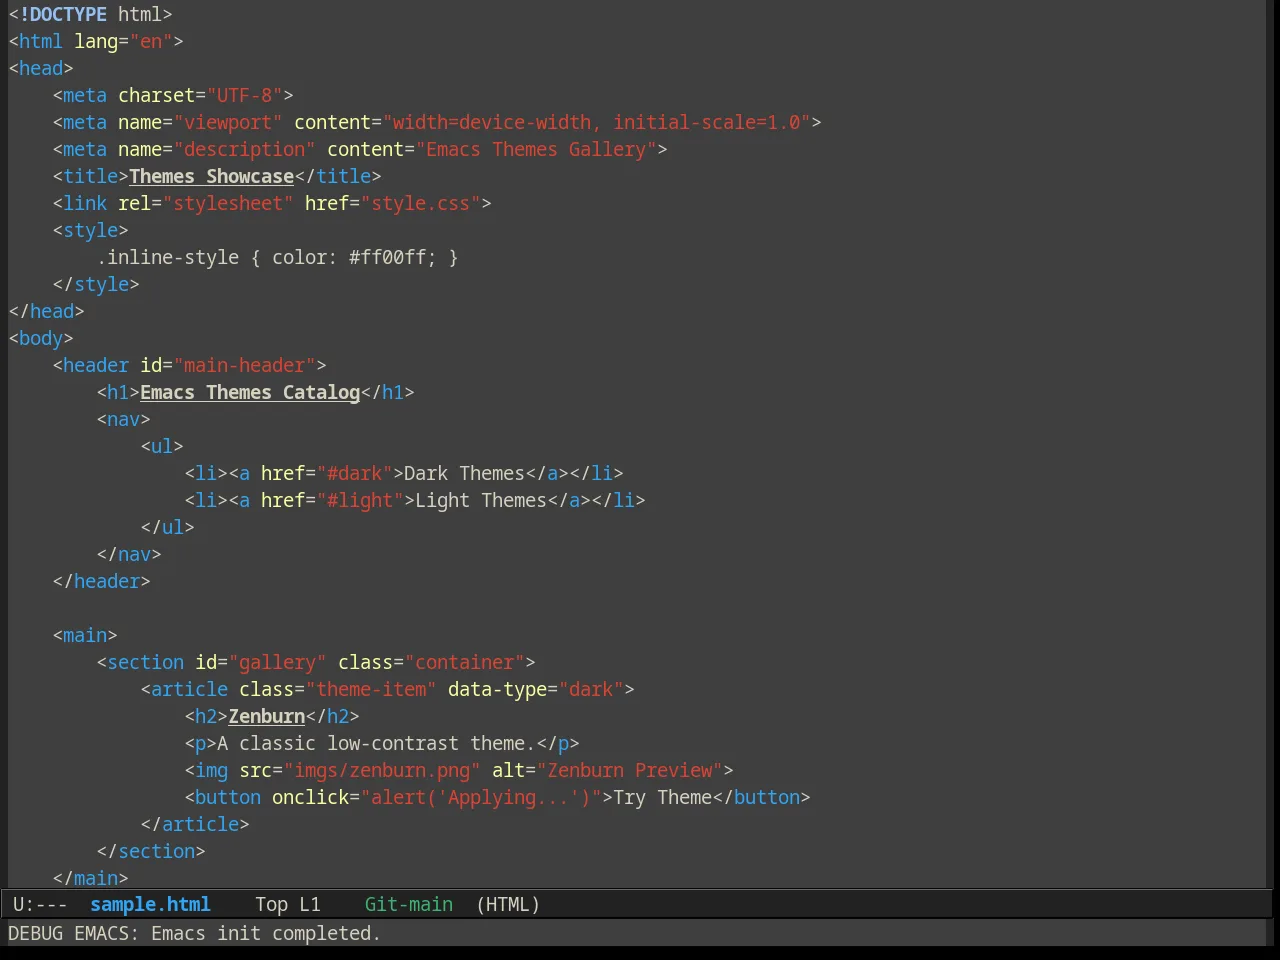The image size is (1280, 960).
Task: Click the "gallery" id value
Action: (277, 662)
